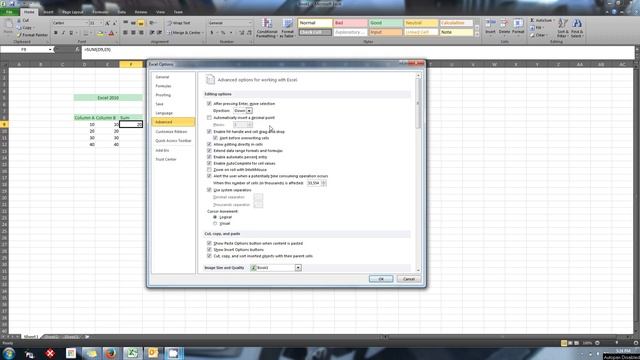
Task: Click the Fill icon in Editing group
Action: pos(532,28)
